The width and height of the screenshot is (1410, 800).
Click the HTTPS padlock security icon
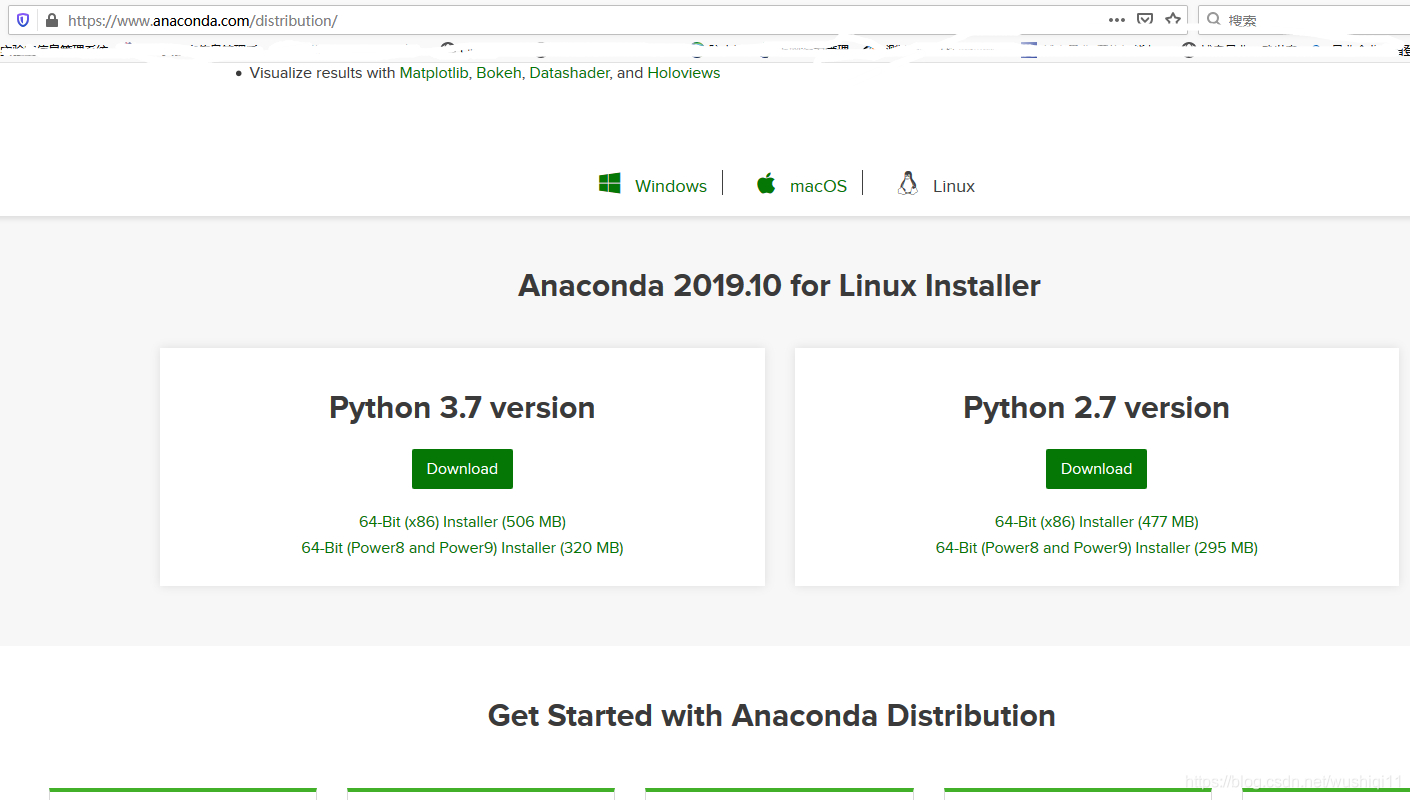pyautogui.click(x=51, y=19)
